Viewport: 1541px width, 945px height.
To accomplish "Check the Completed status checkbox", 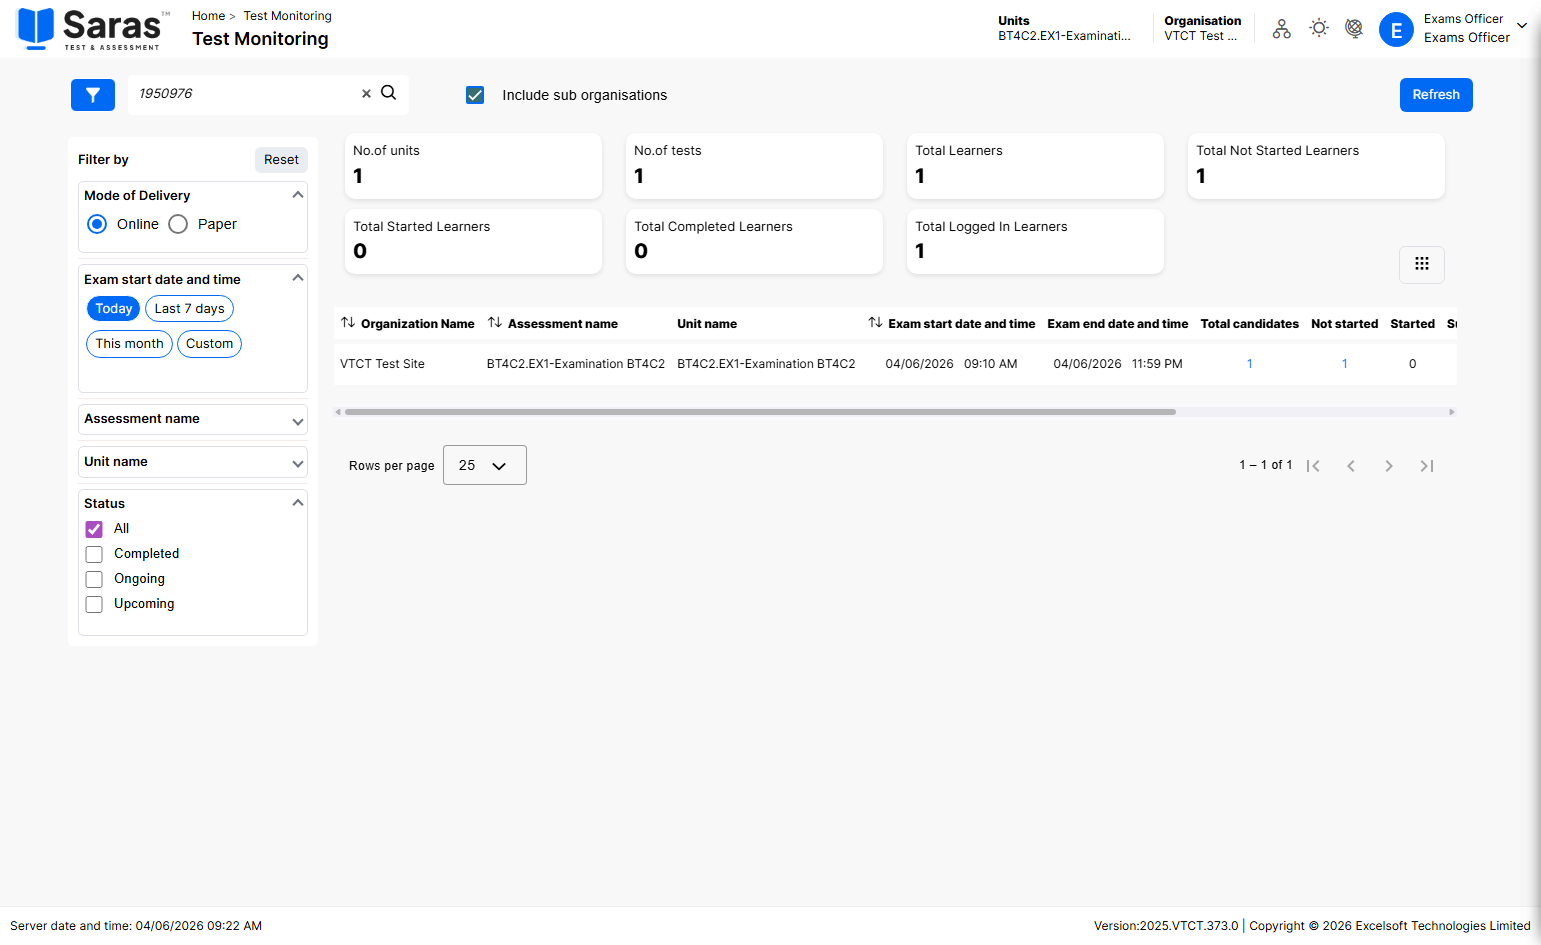I will (x=94, y=554).
